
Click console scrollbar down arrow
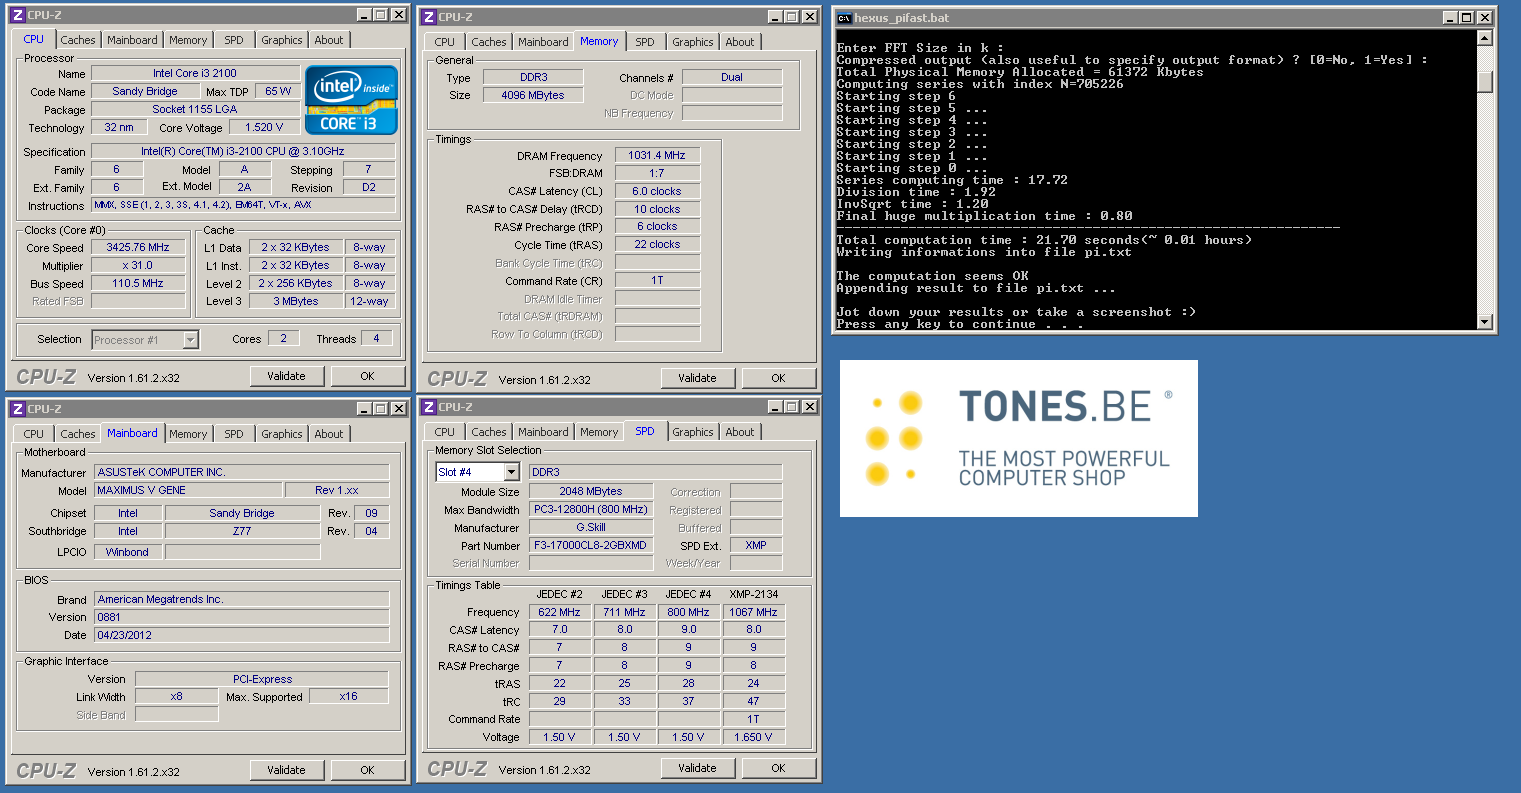pos(1484,321)
